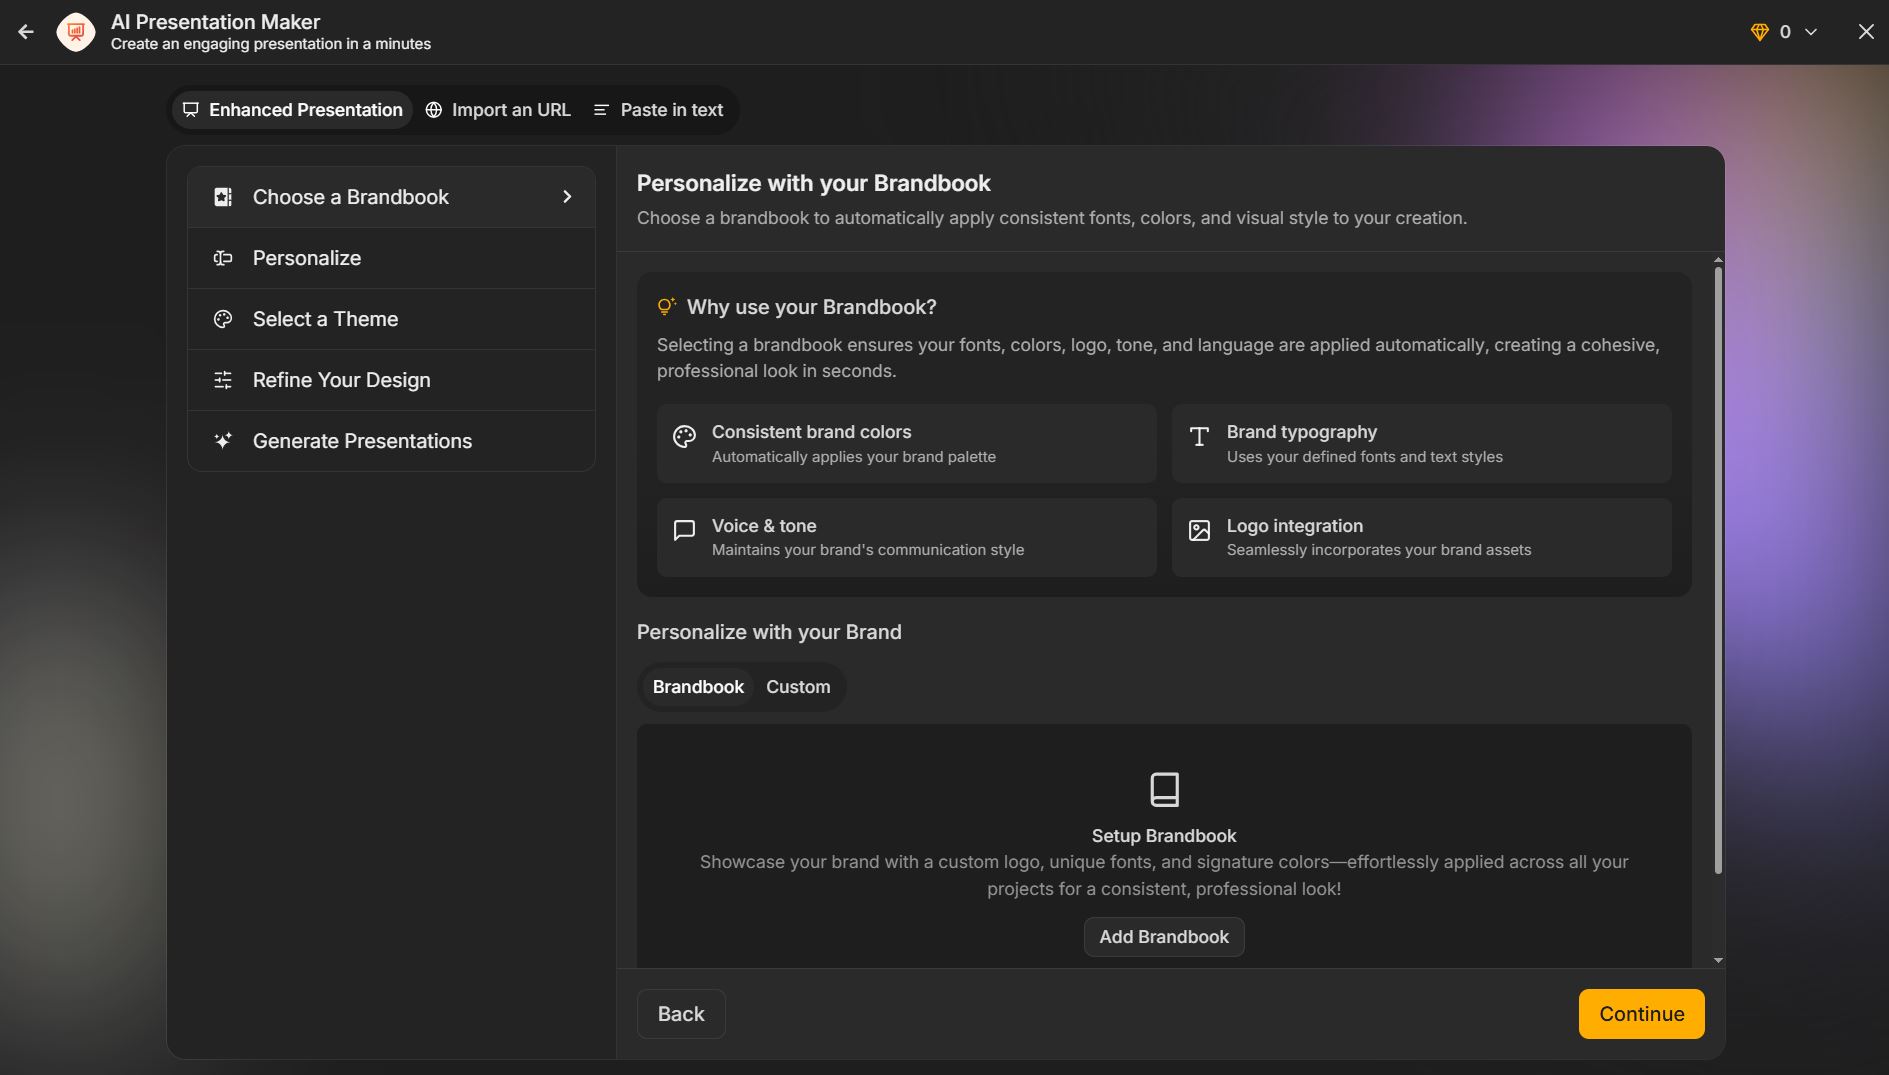The height and width of the screenshot is (1075, 1889).
Task: Click the T typography icon
Action: [1199, 436]
